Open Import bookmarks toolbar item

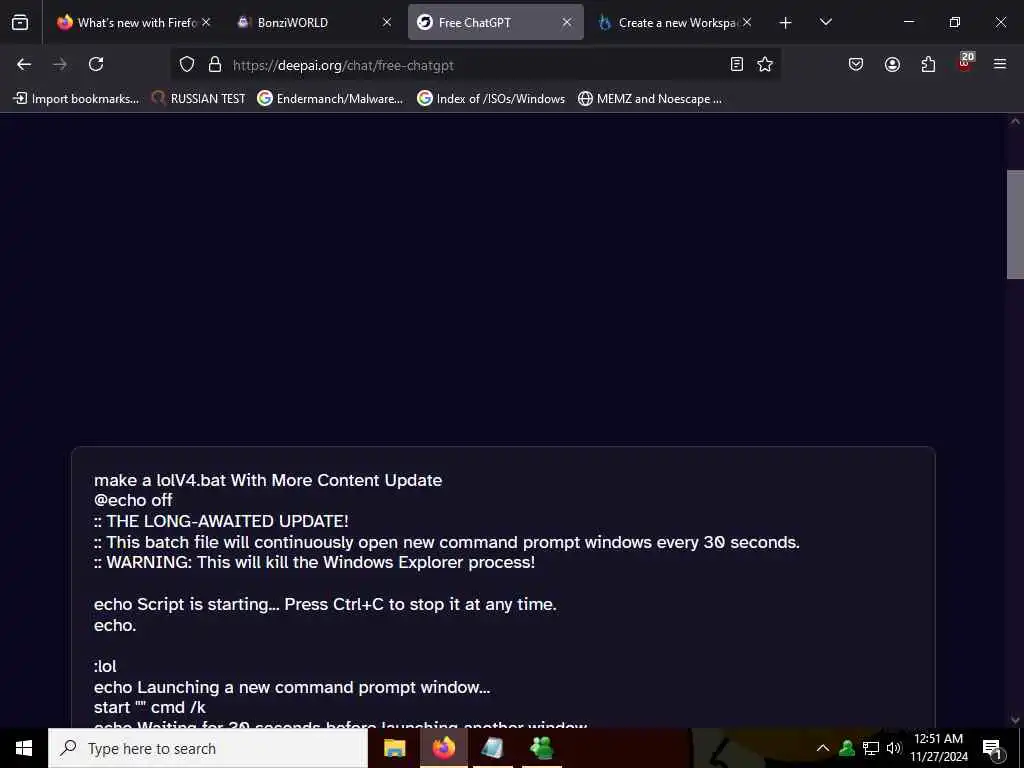click(76, 99)
